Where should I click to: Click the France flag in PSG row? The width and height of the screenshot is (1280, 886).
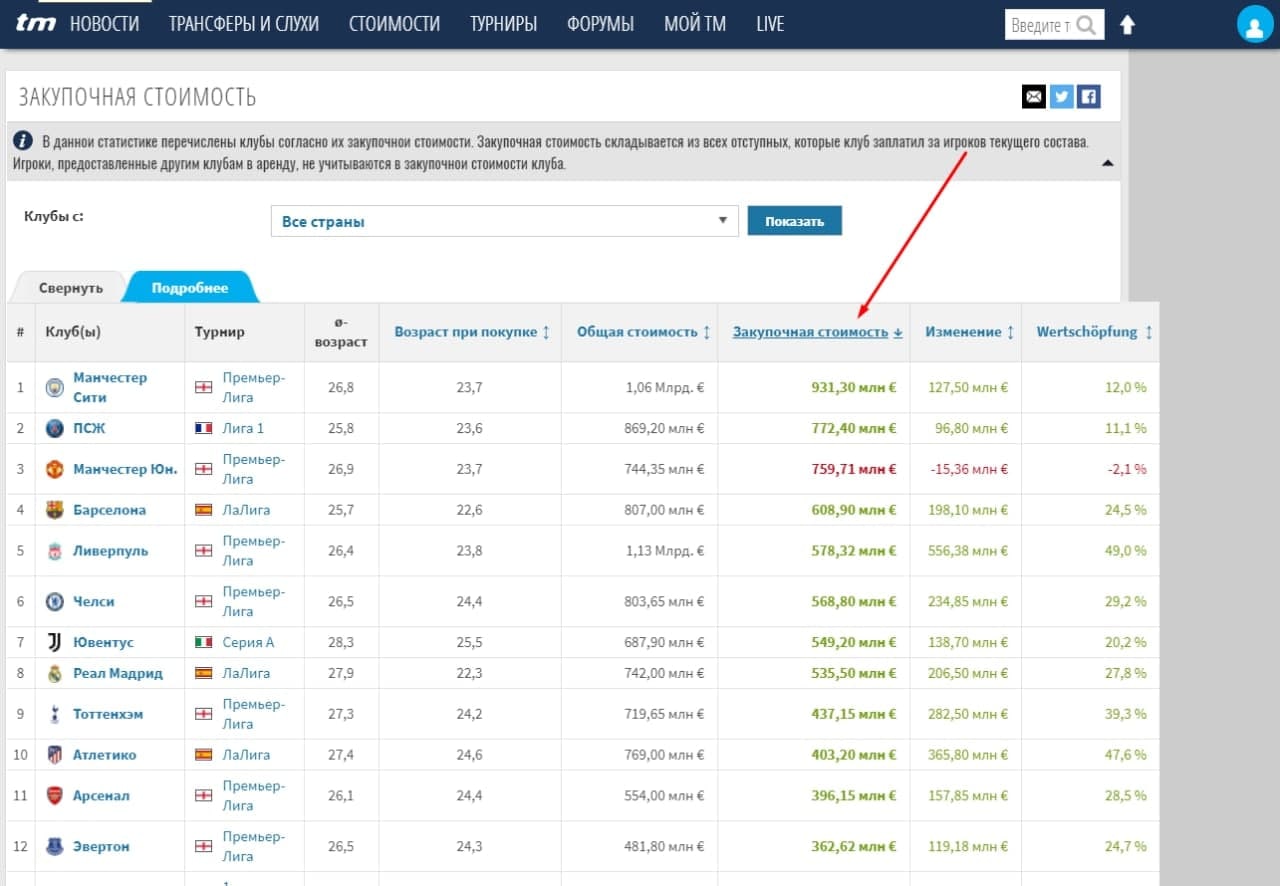pyautogui.click(x=203, y=428)
